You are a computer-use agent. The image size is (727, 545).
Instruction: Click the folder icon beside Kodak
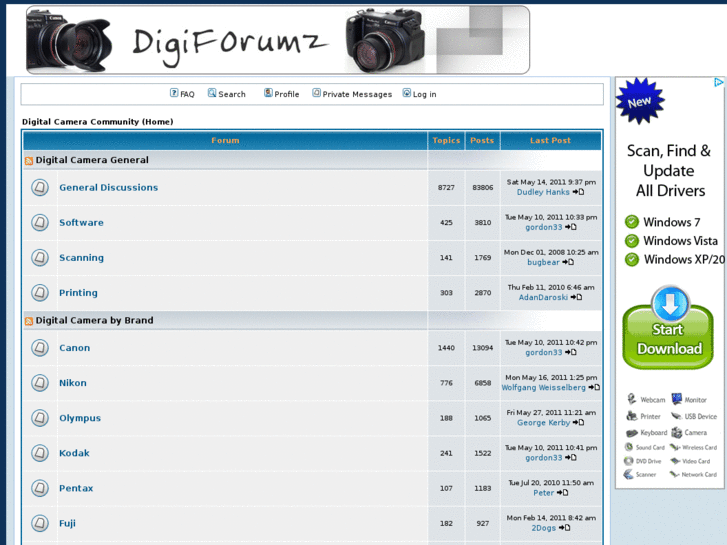[x=40, y=453]
